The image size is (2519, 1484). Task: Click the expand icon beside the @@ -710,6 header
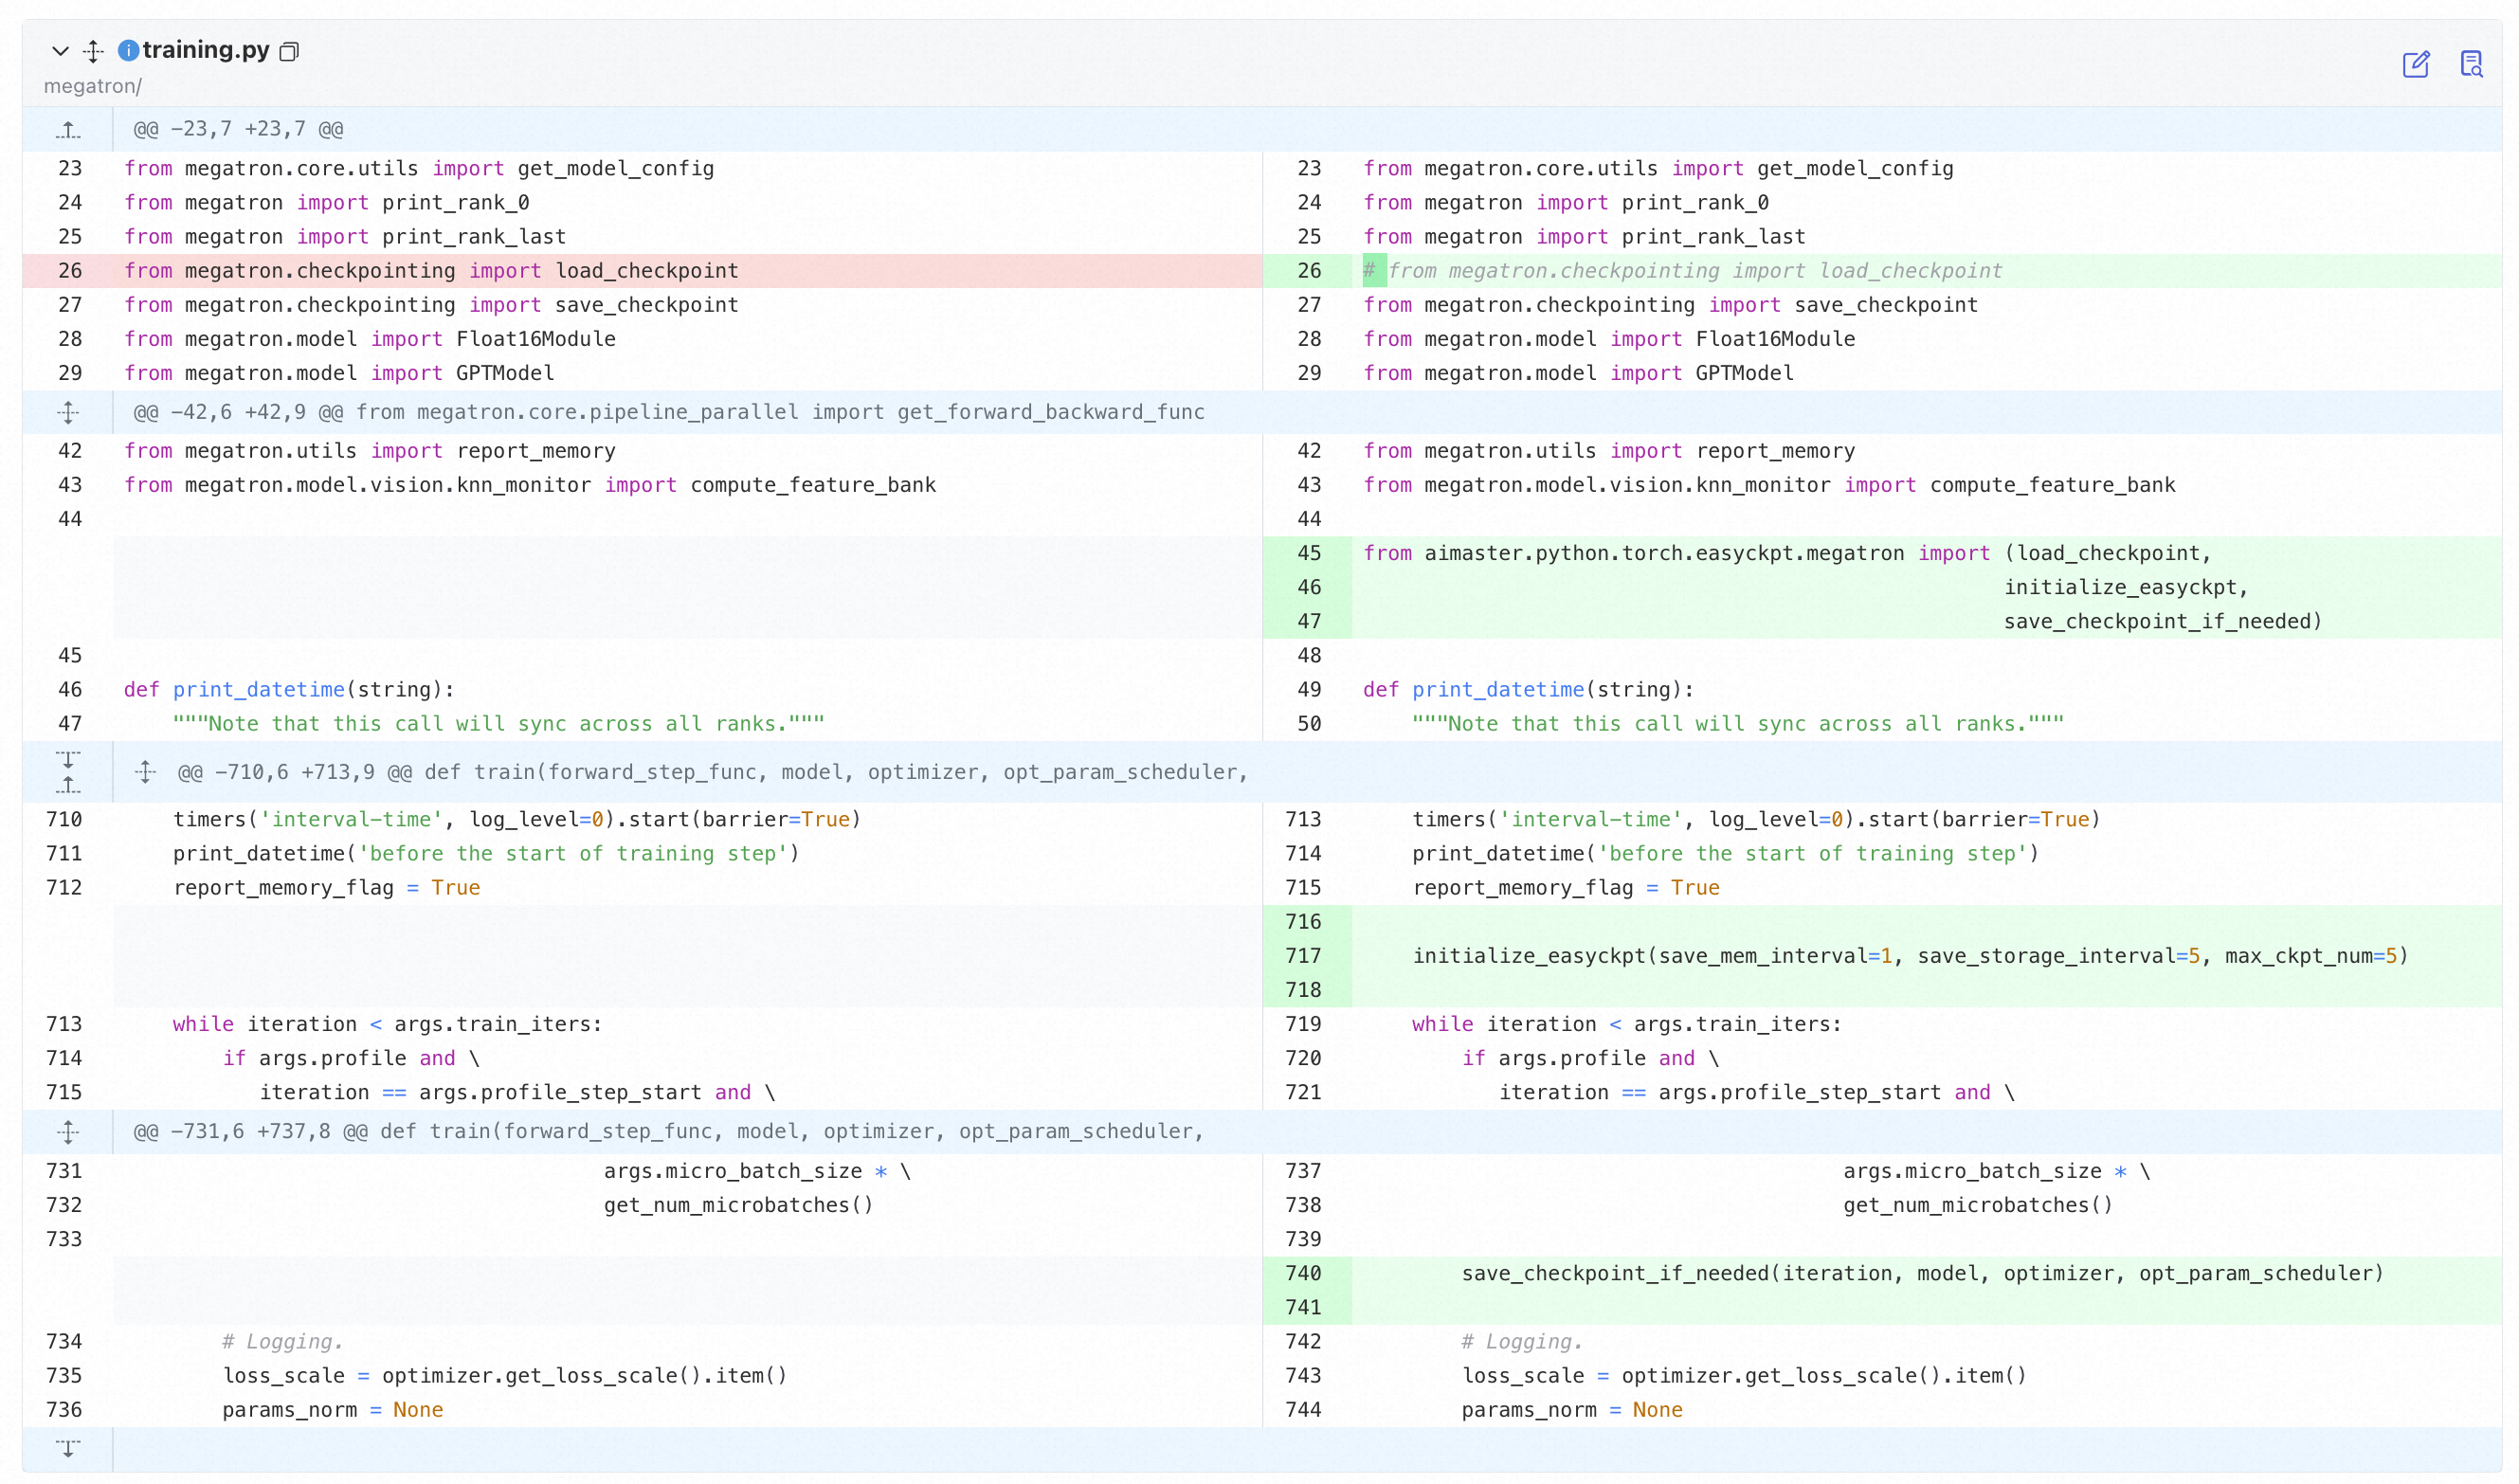point(145,772)
